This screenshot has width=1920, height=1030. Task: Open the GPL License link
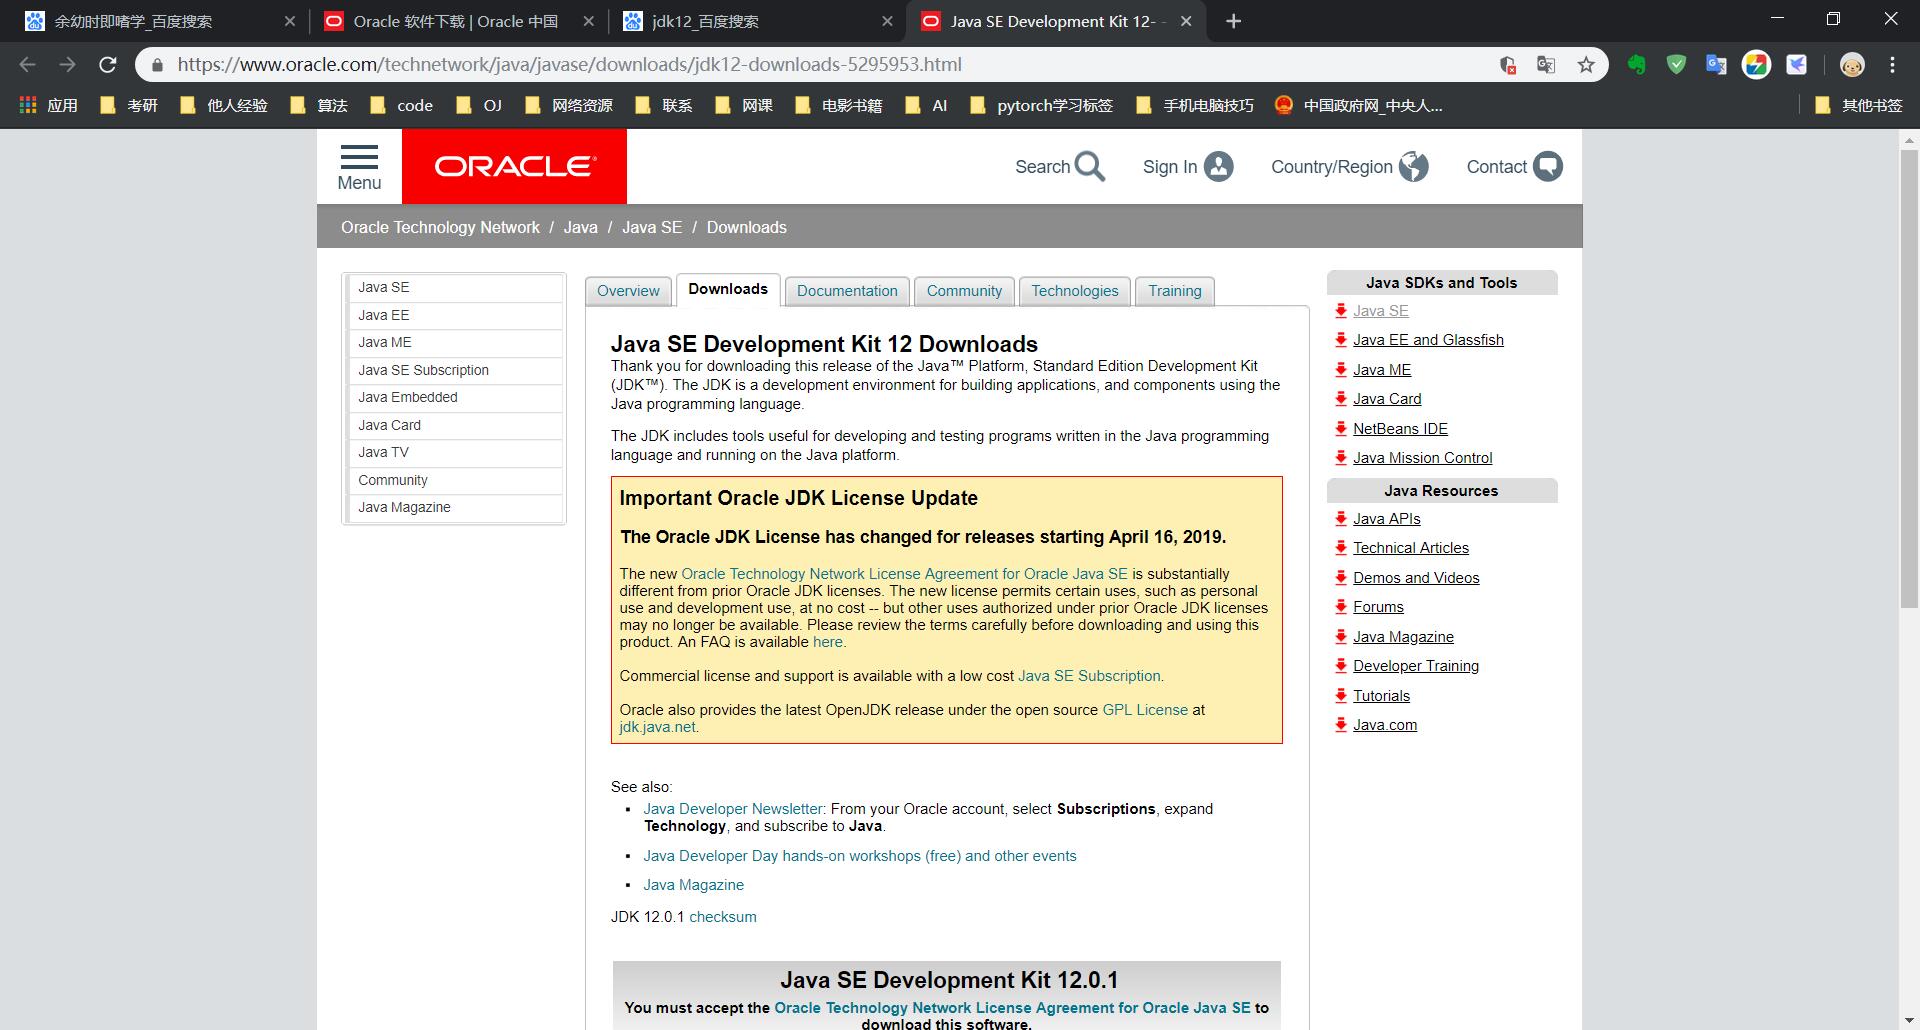tap(1145, 710)
